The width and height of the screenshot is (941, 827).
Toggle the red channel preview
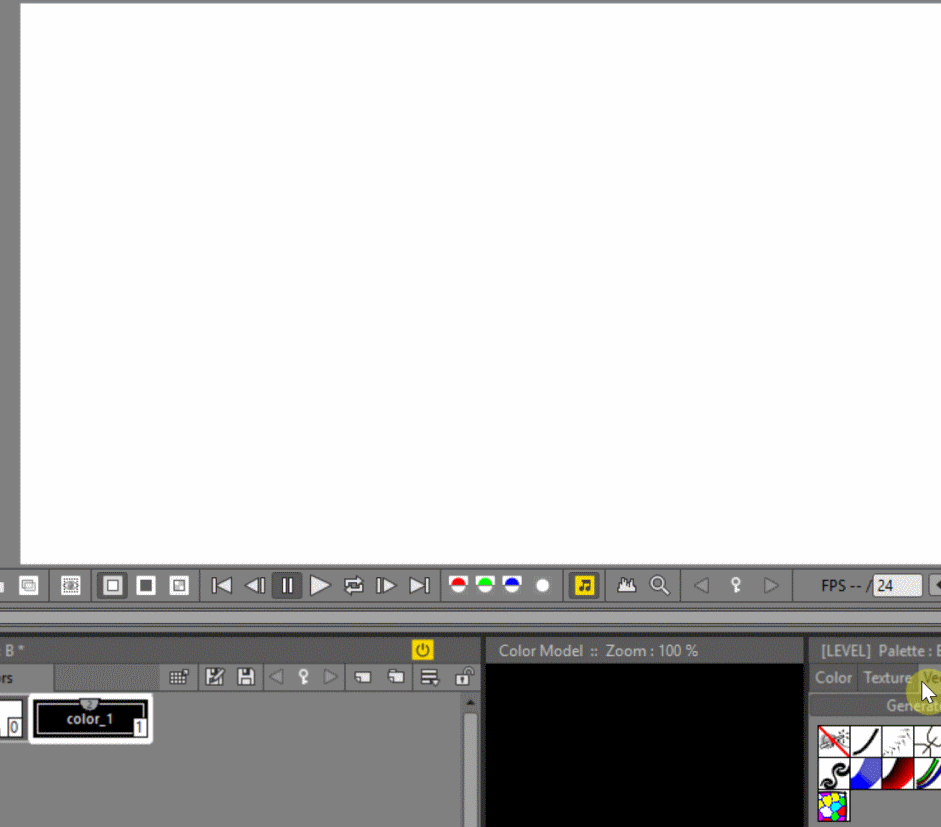point(458,586)
